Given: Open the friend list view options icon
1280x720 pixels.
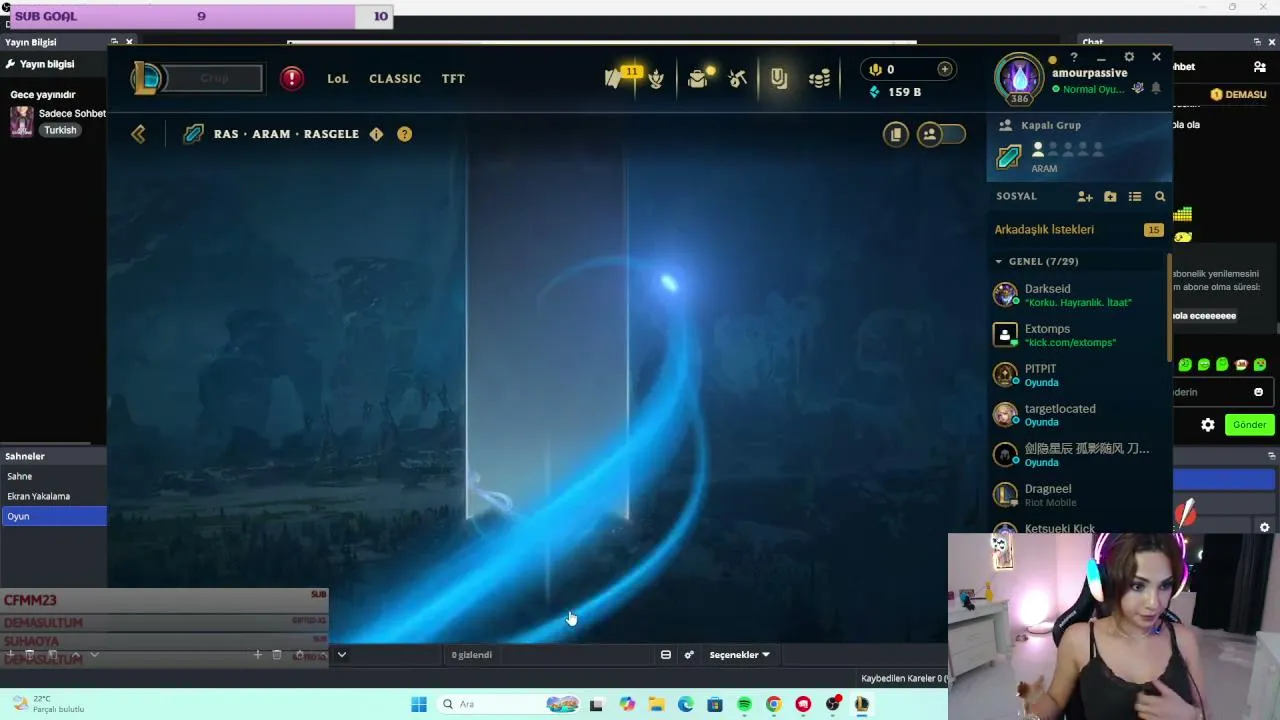Looking at the screenshot, I should pyautogui.click(x=1135, y=197).
